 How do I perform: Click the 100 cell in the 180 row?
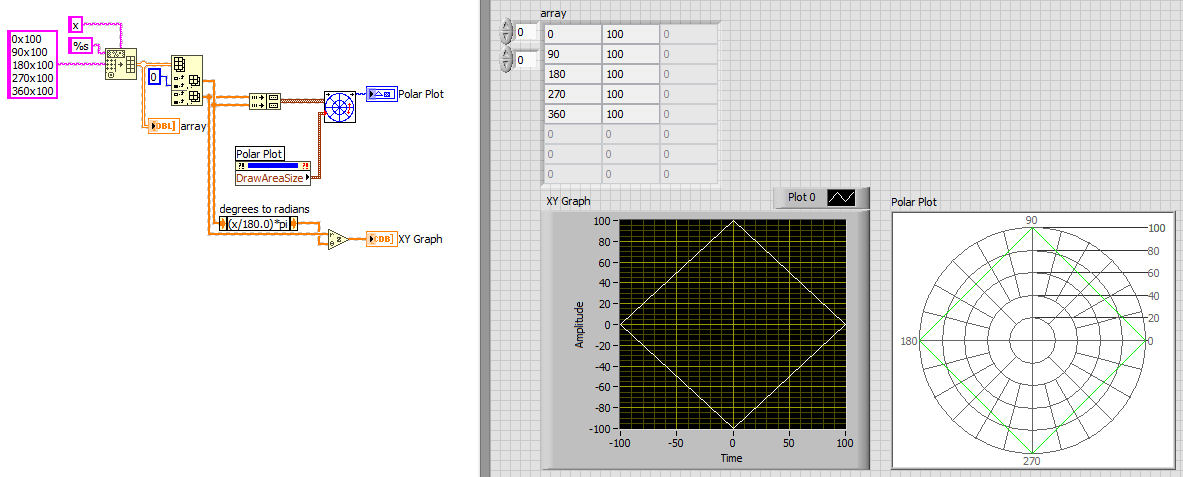(x=630, y=74)
